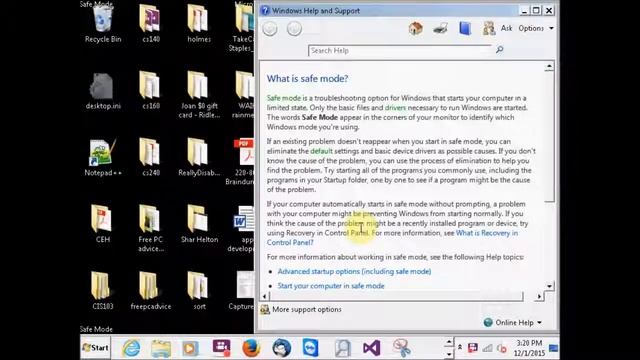640x360 pixels.
Task: Click the Search Help magnifier icon
Action: (x=499, y=50)
